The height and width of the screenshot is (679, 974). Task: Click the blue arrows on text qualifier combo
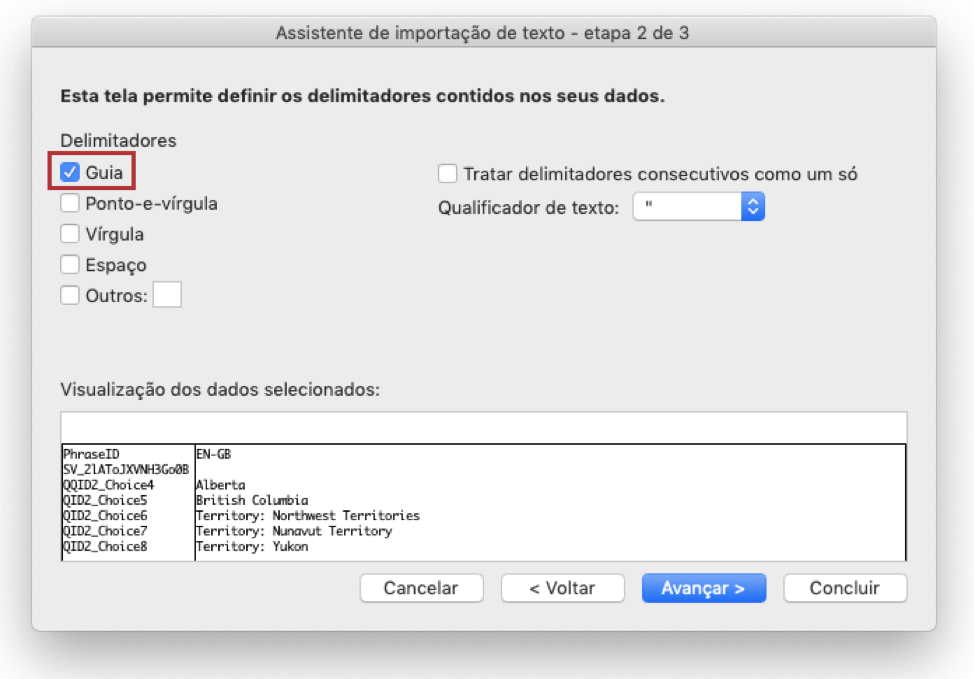753,207
